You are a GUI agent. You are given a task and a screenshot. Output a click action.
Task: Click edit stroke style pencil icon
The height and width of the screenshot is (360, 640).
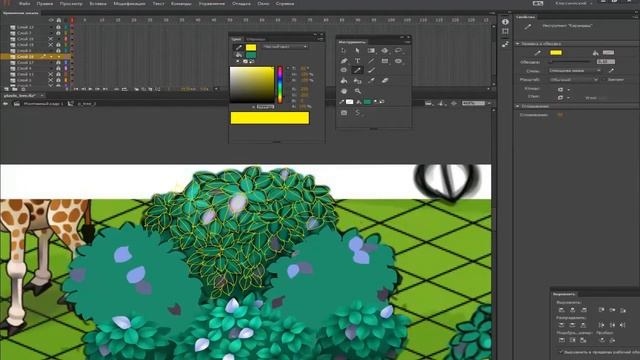(x=611, y=71)
